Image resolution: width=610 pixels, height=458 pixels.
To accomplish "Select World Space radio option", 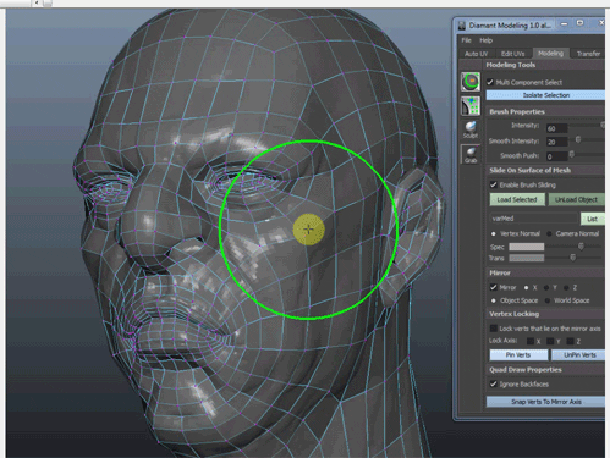I will pyautogui.click(x=547, y=300).
